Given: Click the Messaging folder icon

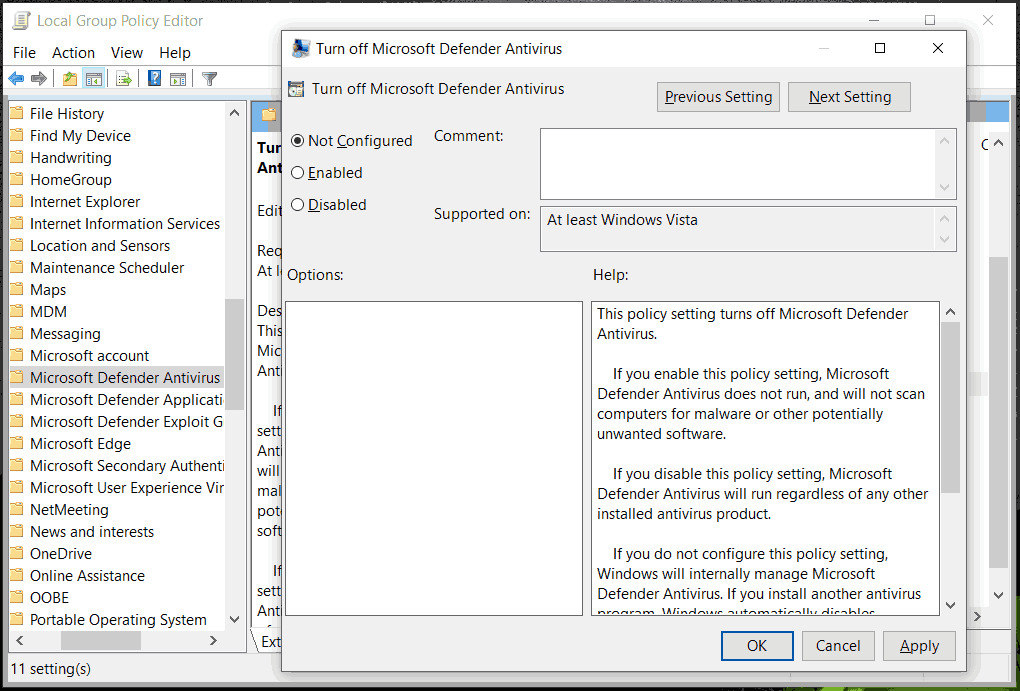Looking at the screenshot, I should click(x=17, y=334).
